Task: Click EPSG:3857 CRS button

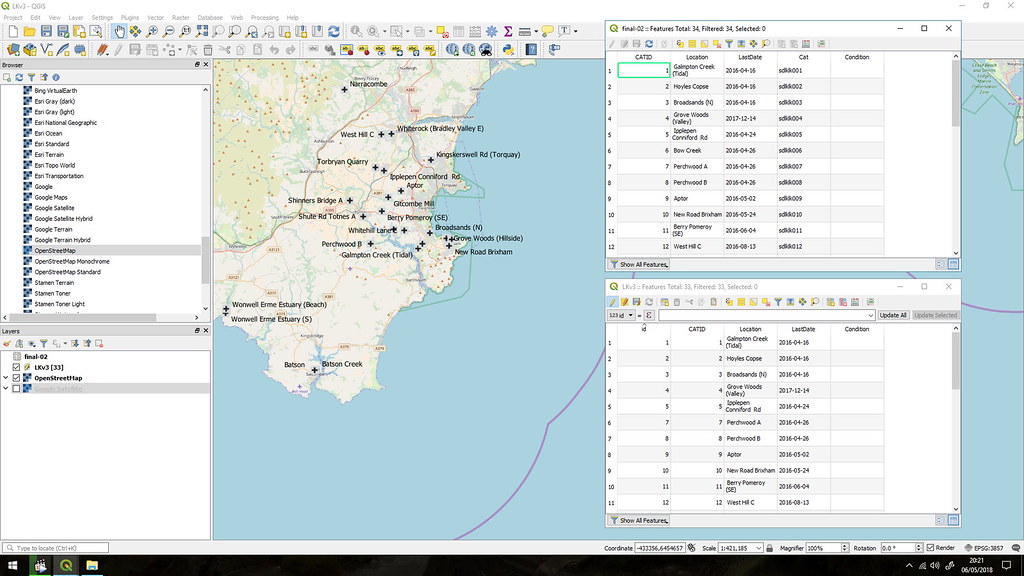Action: tap(984, 548)
